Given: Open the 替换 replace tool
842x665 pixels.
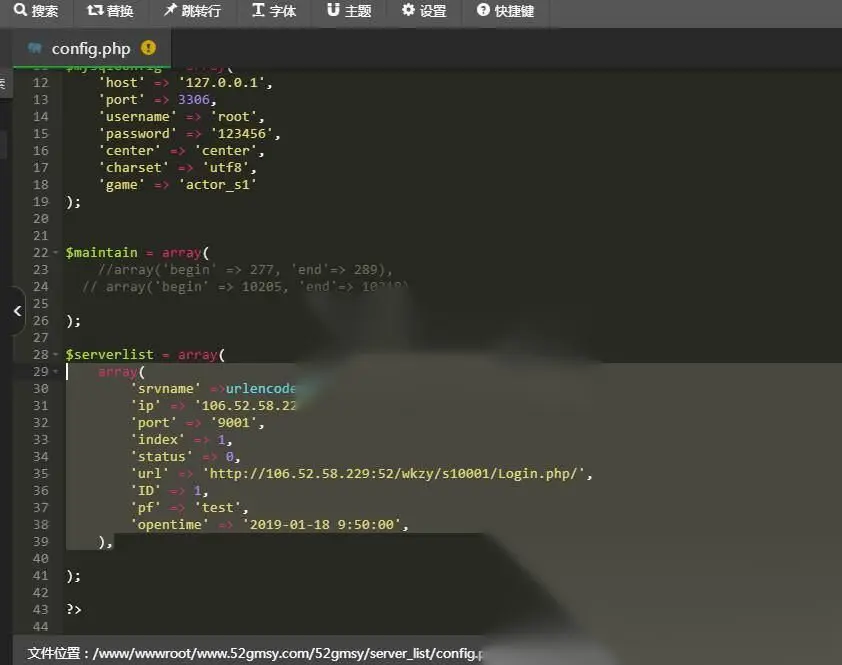Looking at the screenshot, I should point(110,11).
